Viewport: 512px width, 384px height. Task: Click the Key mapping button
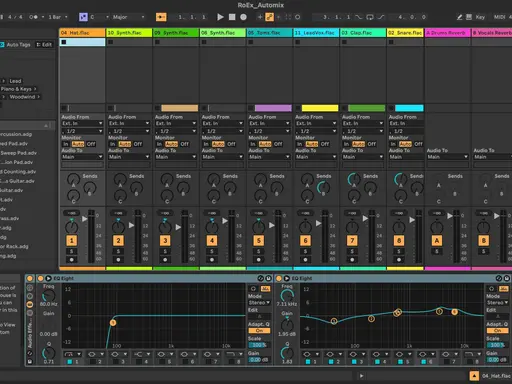480,17
